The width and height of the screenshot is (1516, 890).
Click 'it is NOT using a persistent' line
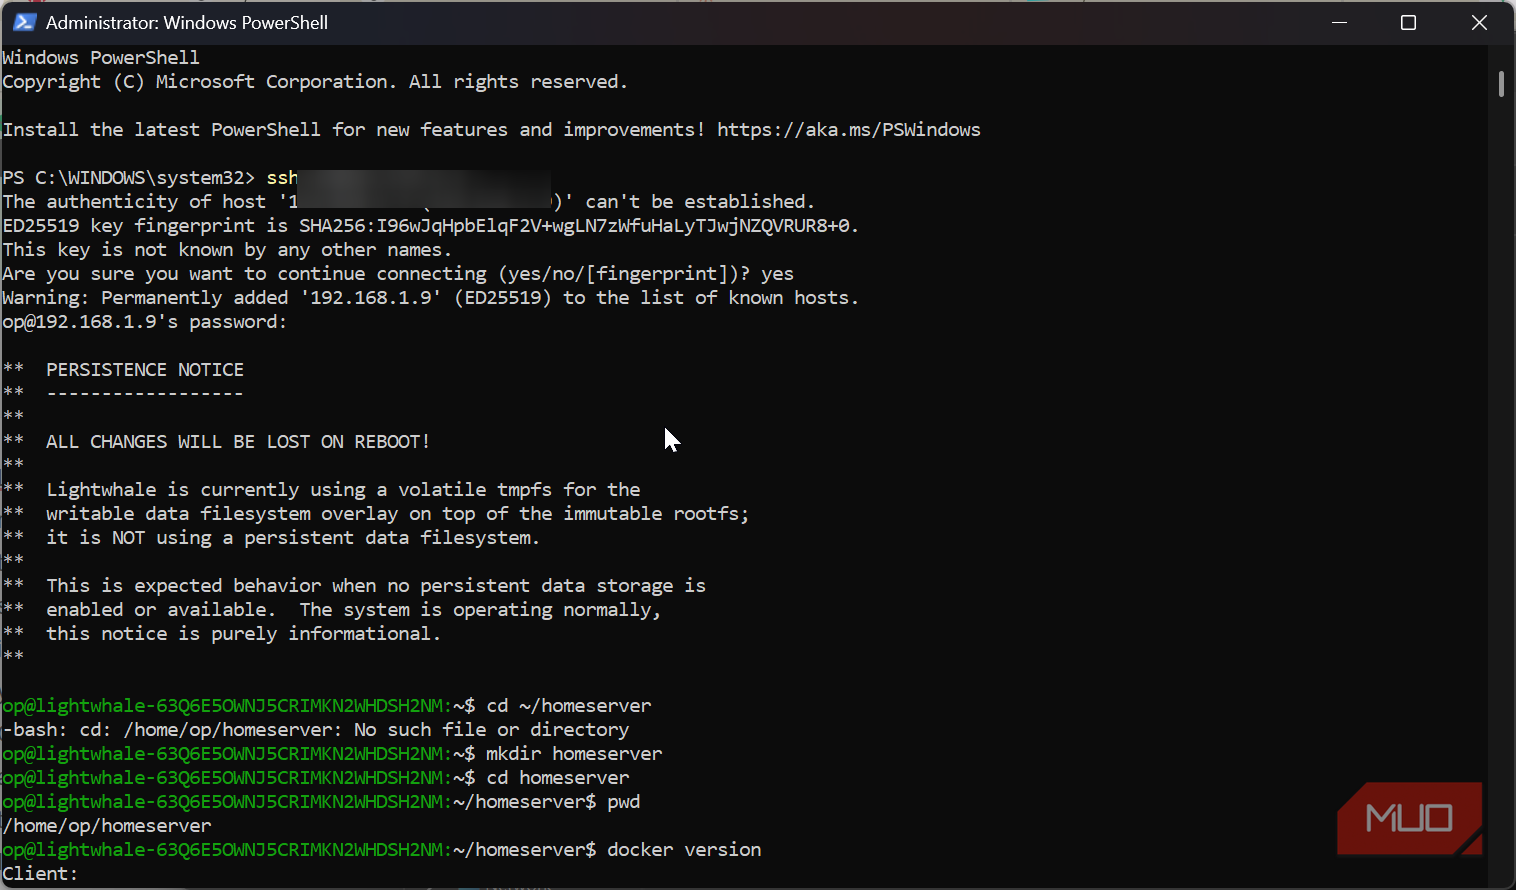coord(293,538)
